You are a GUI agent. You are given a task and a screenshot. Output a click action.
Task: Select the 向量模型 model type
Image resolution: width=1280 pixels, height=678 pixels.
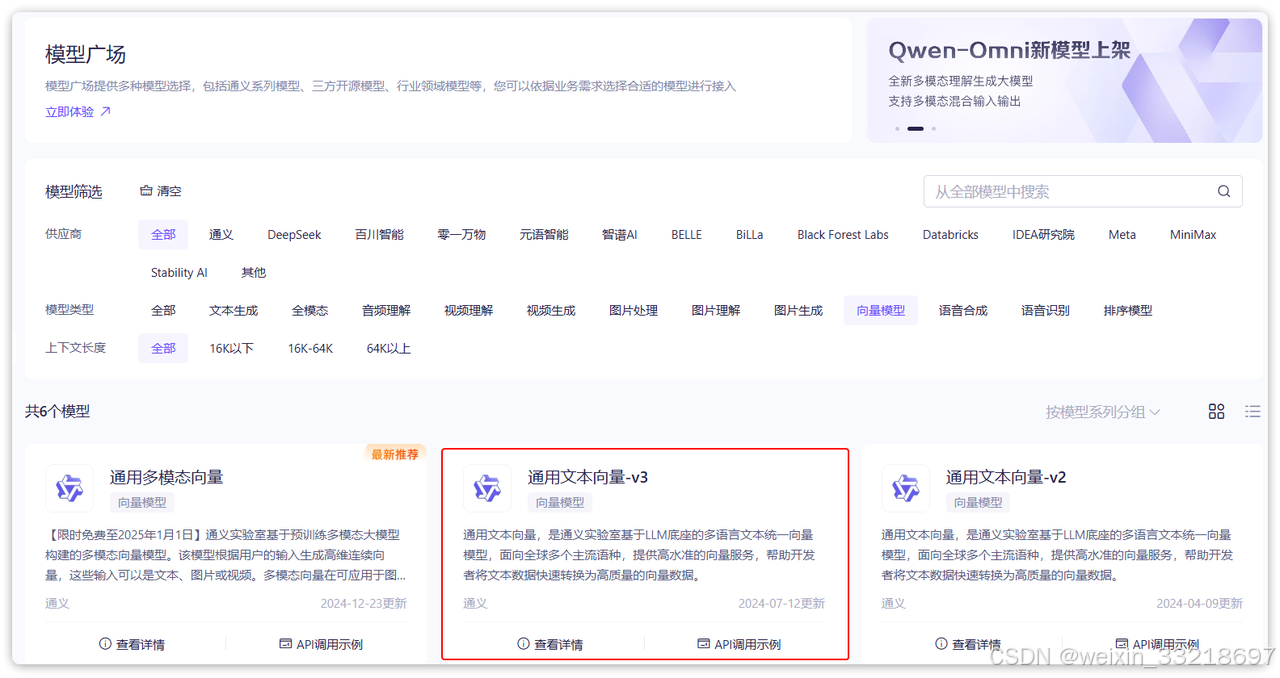pyautogui.click(x=880, y=310)
